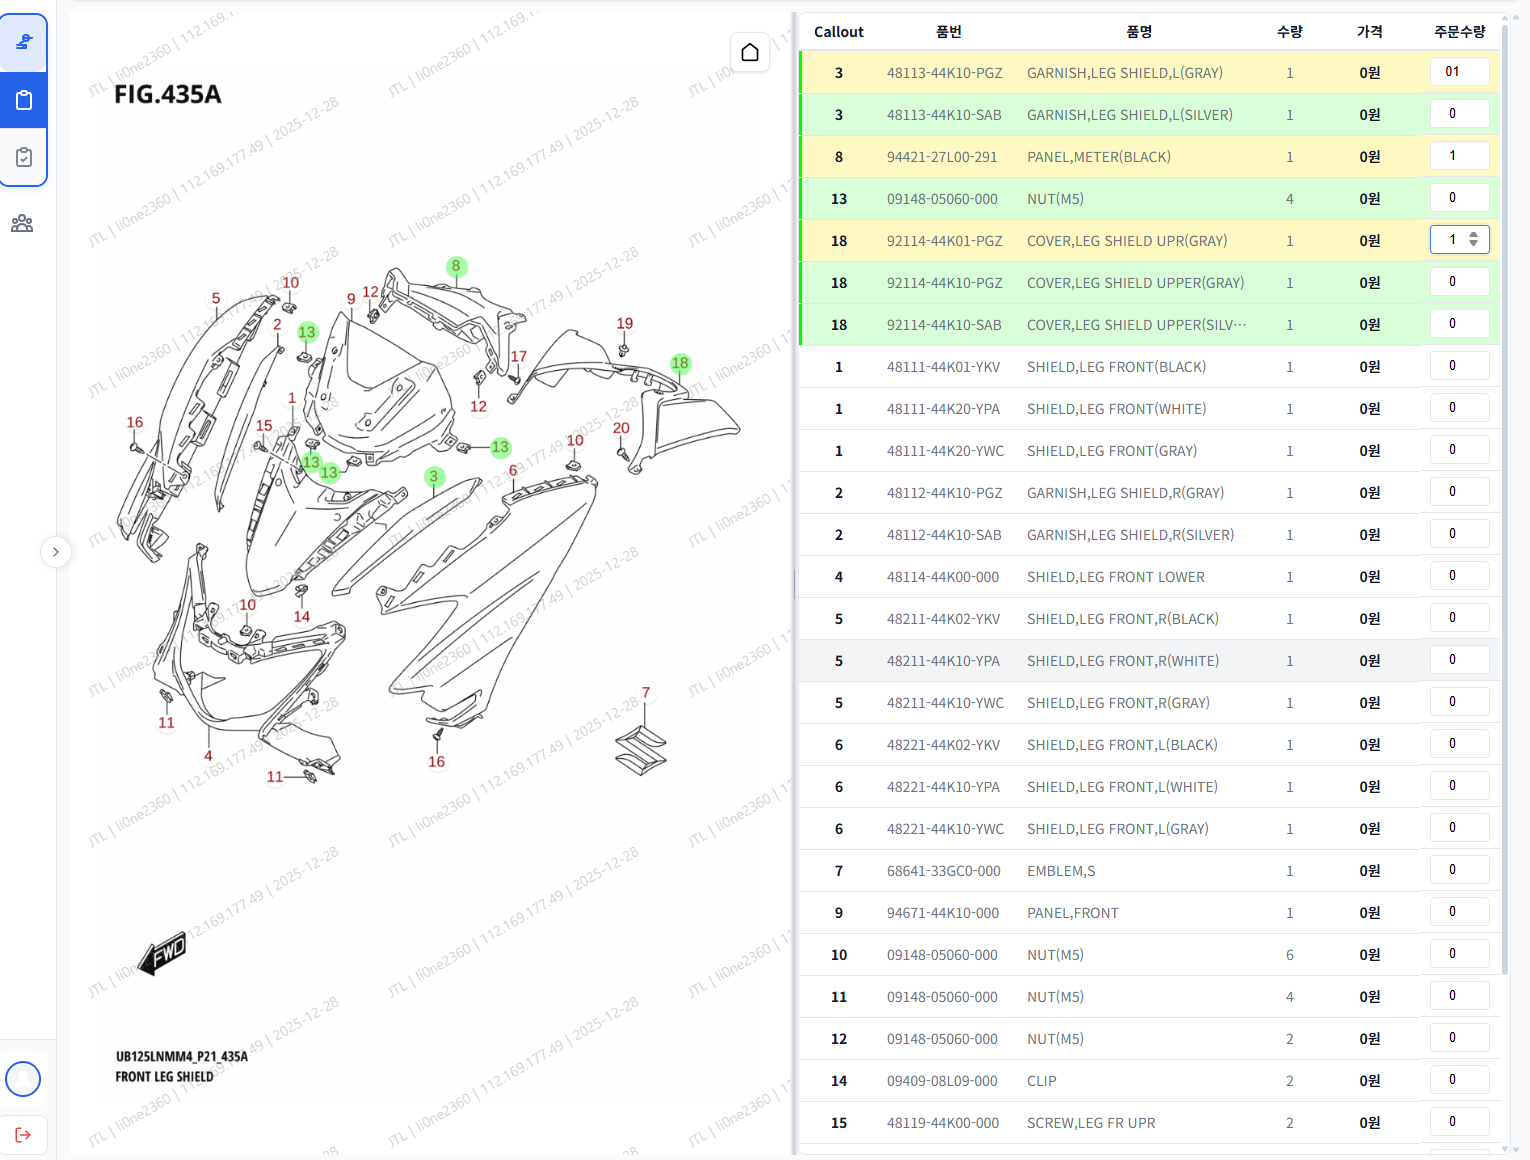Screen dimensions: 1530x1160
Task: Open the blank clipboard sidebar icon
Action: coord(24,100)
